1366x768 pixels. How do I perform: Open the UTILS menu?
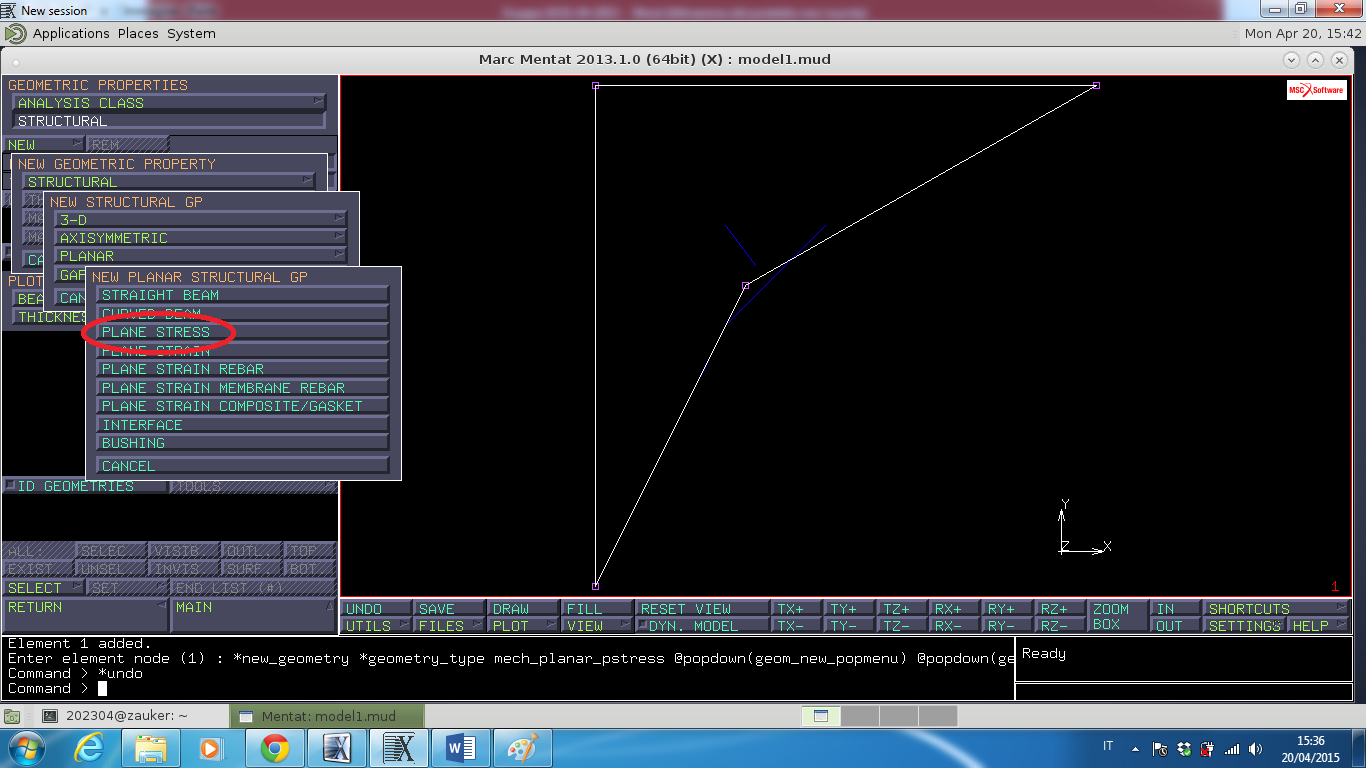[377, 626]
